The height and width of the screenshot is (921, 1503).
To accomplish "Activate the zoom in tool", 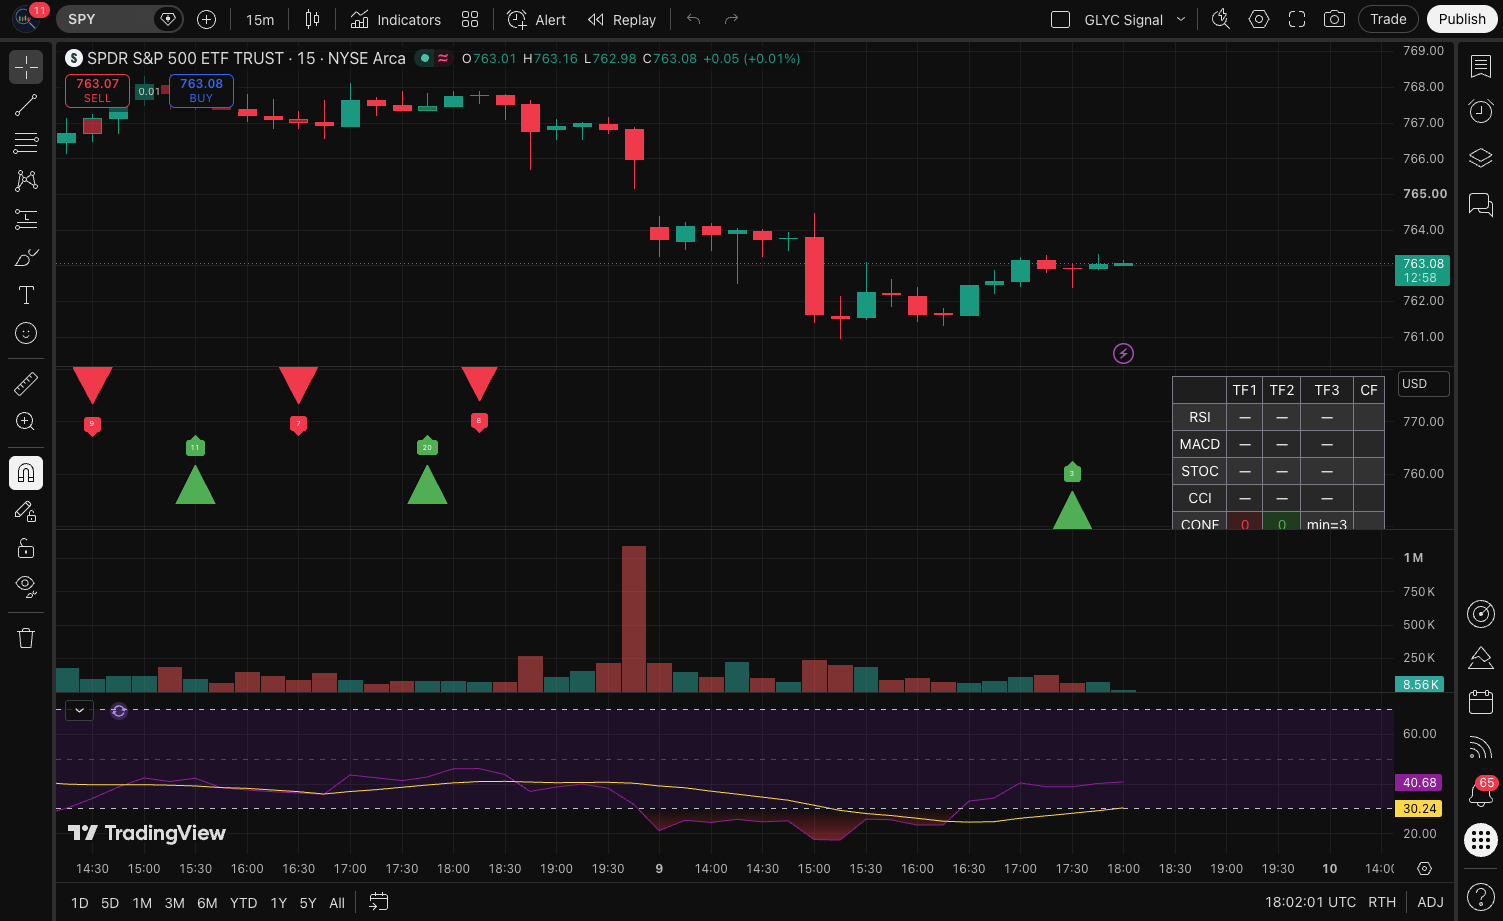I will click(26, 421).
